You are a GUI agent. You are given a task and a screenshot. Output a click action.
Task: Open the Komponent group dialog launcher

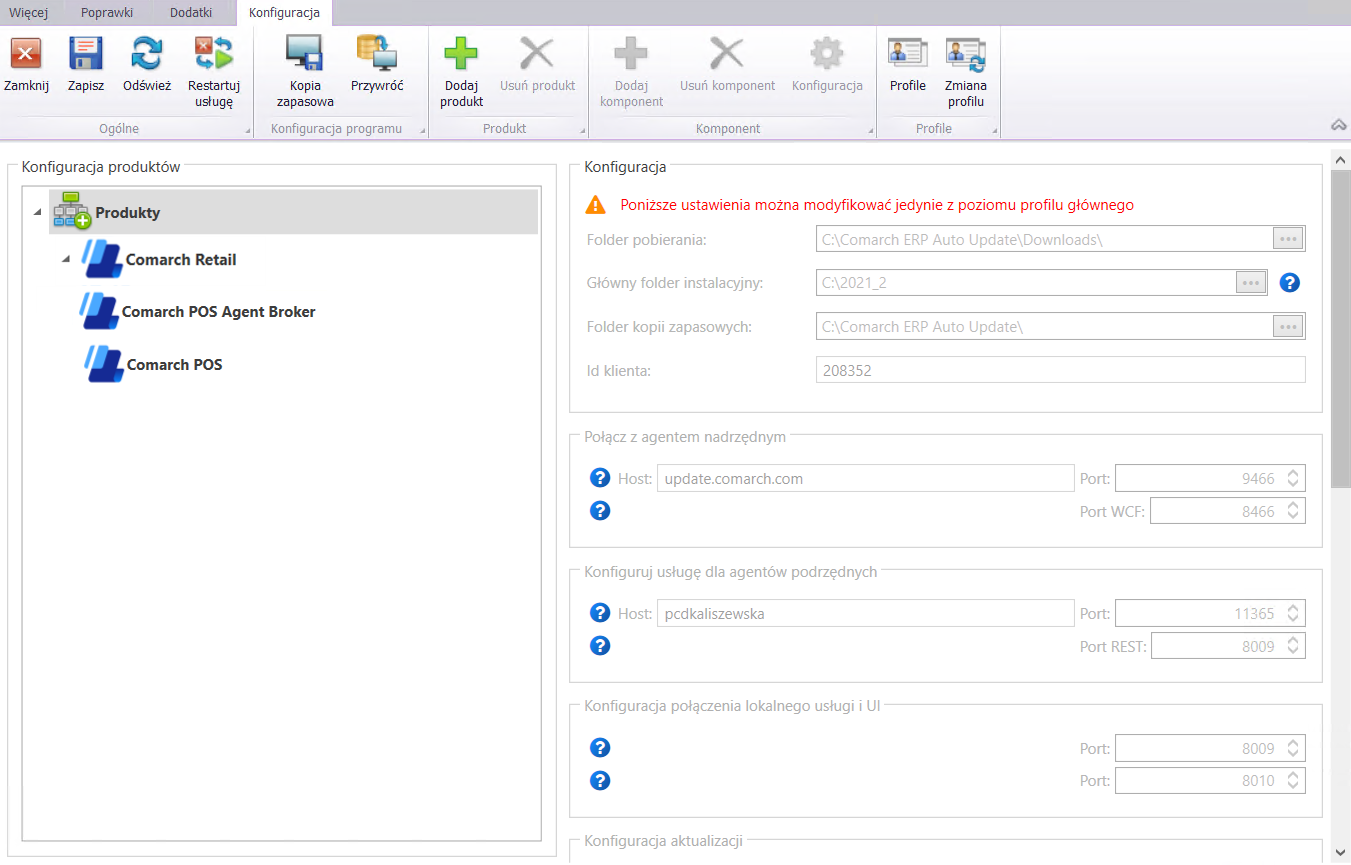tap(871, 132)
